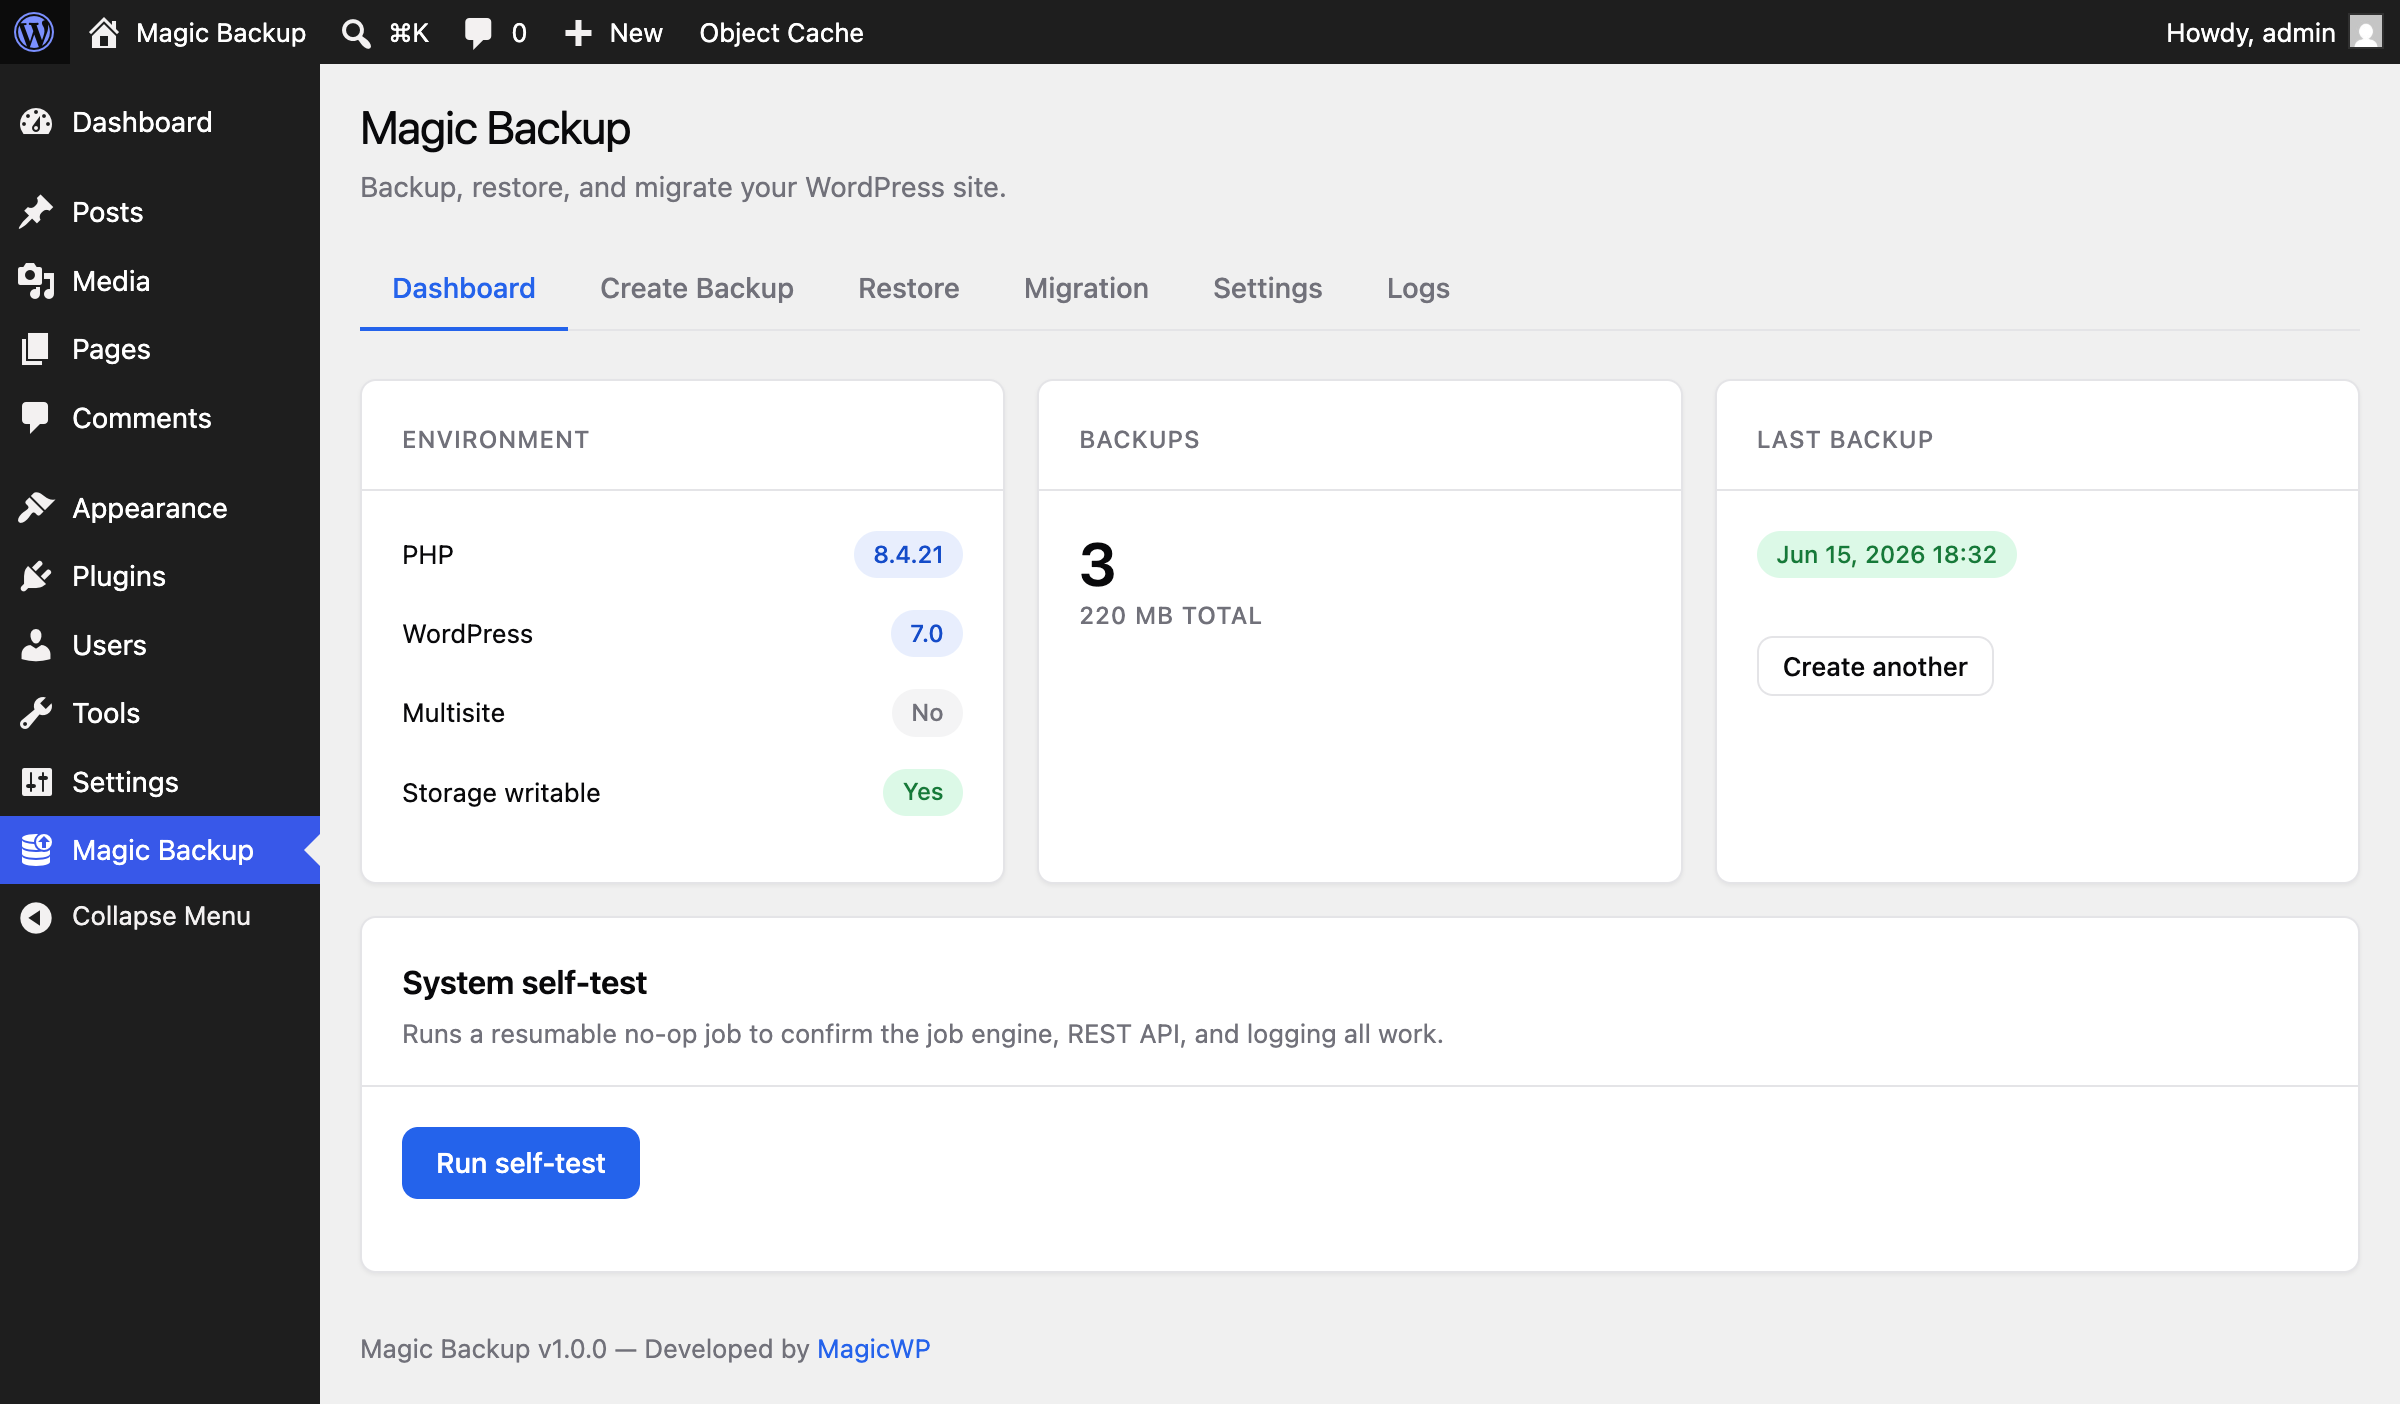Click the ENVIRONMENT card header
Viewport: 2400px width, 1404px height.
[x=495, y=440]
